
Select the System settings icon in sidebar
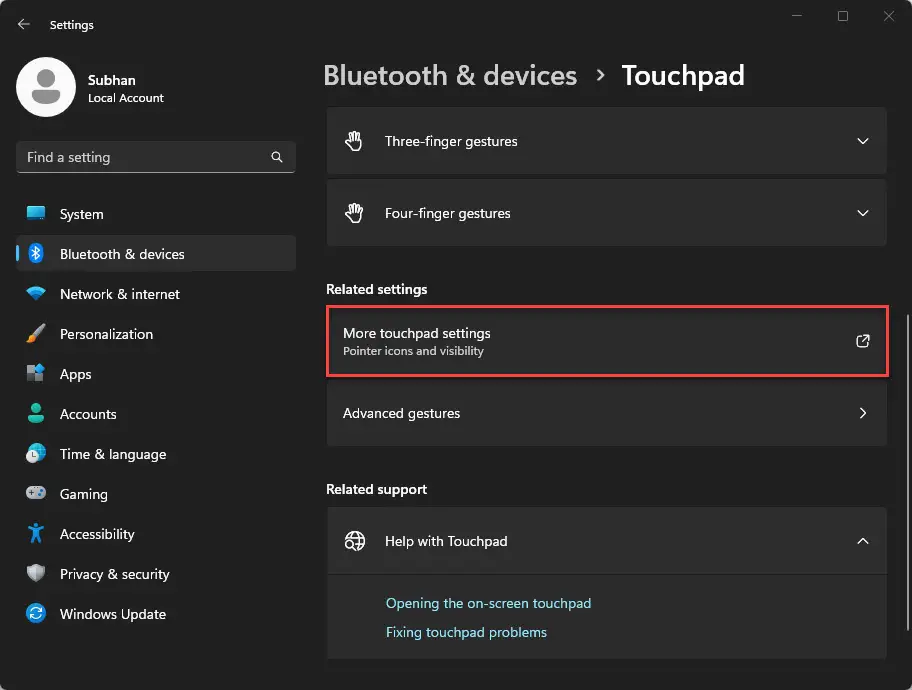[x=38, y=214]
